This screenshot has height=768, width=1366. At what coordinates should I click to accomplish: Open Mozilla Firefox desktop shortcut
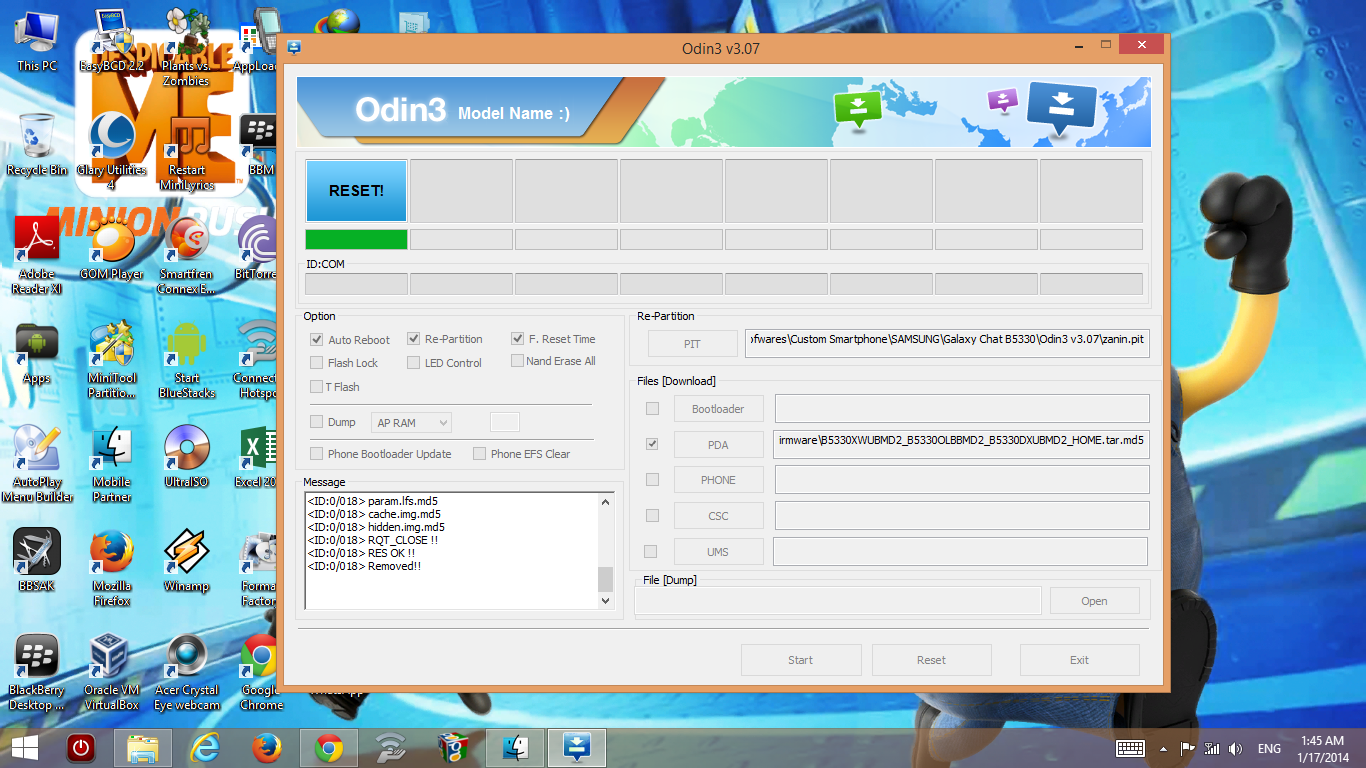pyautogui.click(x=112, y=568)
